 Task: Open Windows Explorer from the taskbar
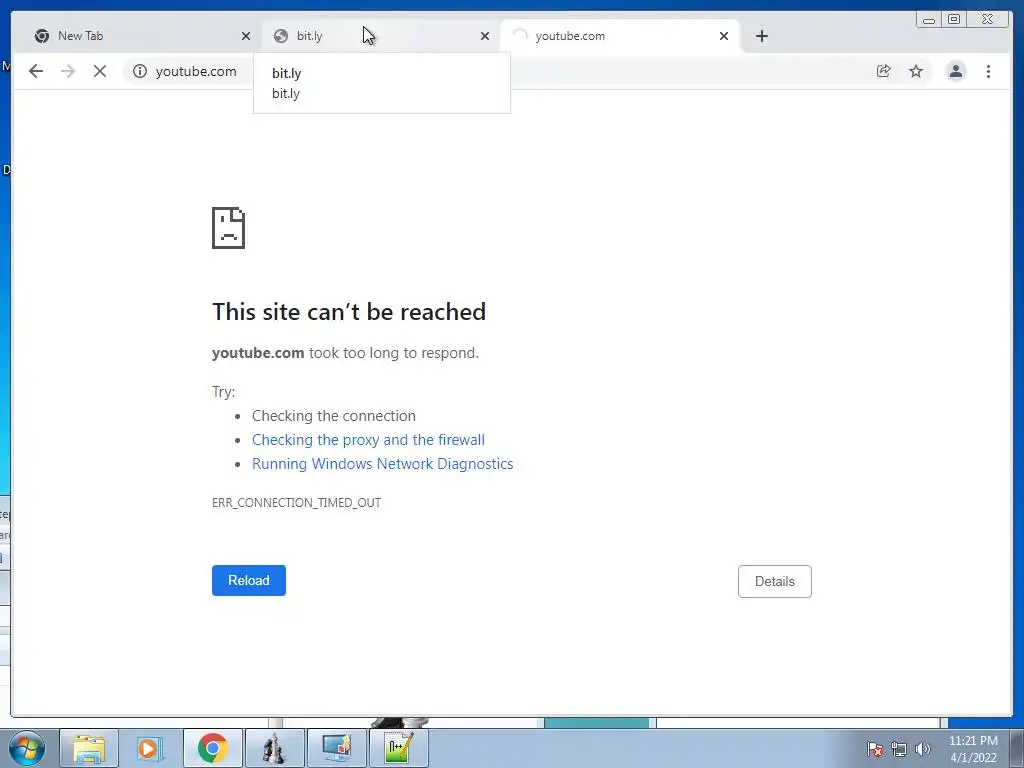click(x=89, y=748)
